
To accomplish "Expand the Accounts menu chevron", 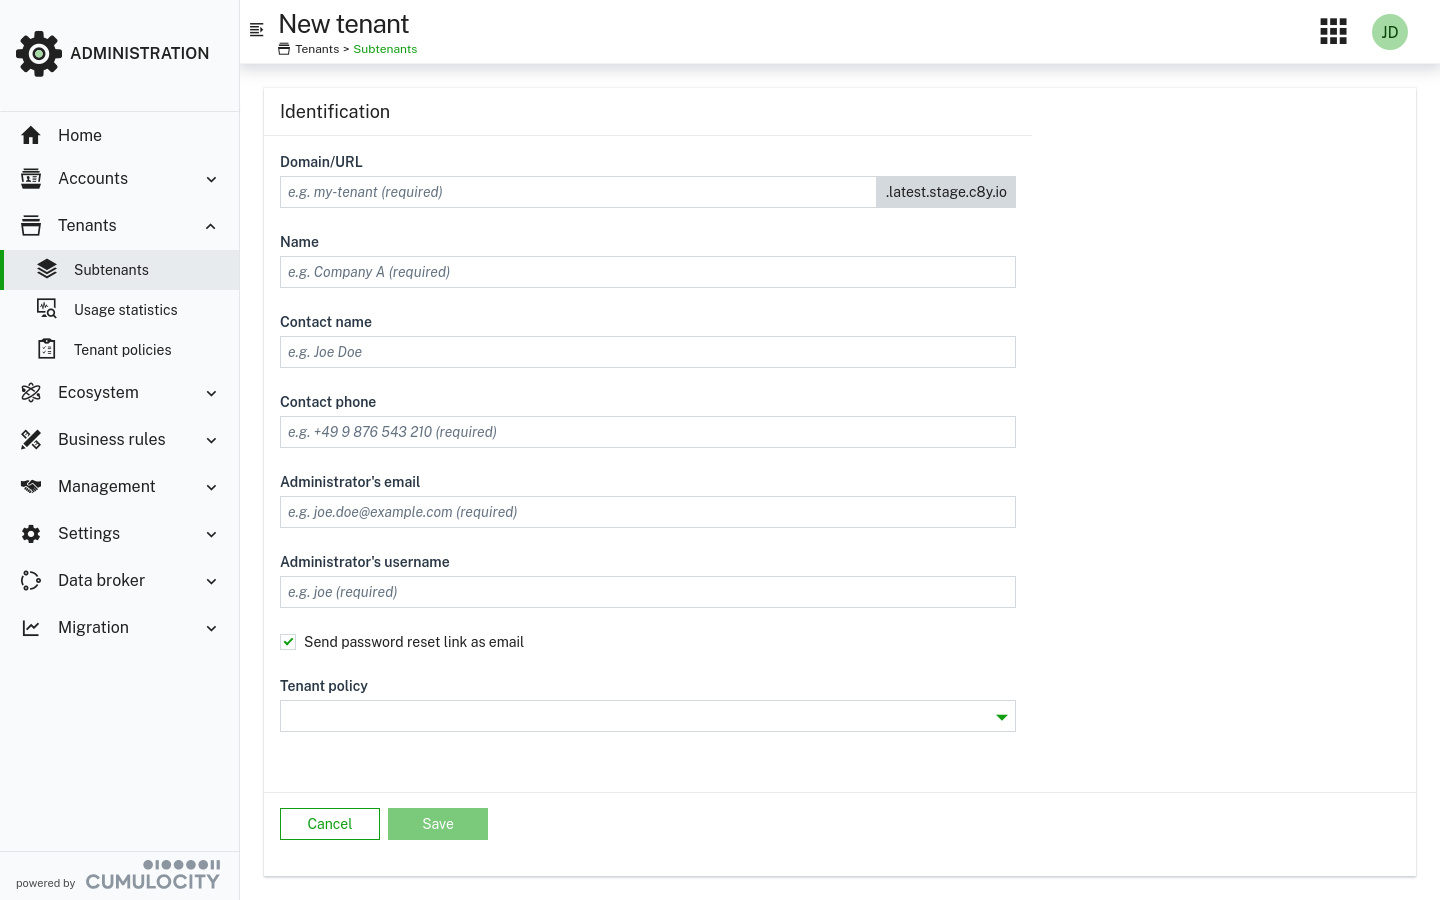I will (211, 179).
